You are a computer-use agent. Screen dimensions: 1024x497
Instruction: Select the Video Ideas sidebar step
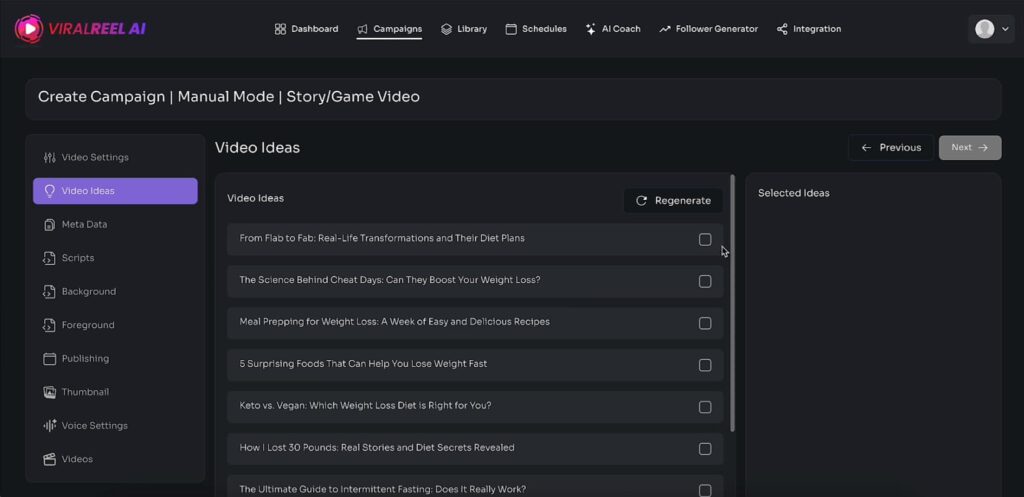115,191
